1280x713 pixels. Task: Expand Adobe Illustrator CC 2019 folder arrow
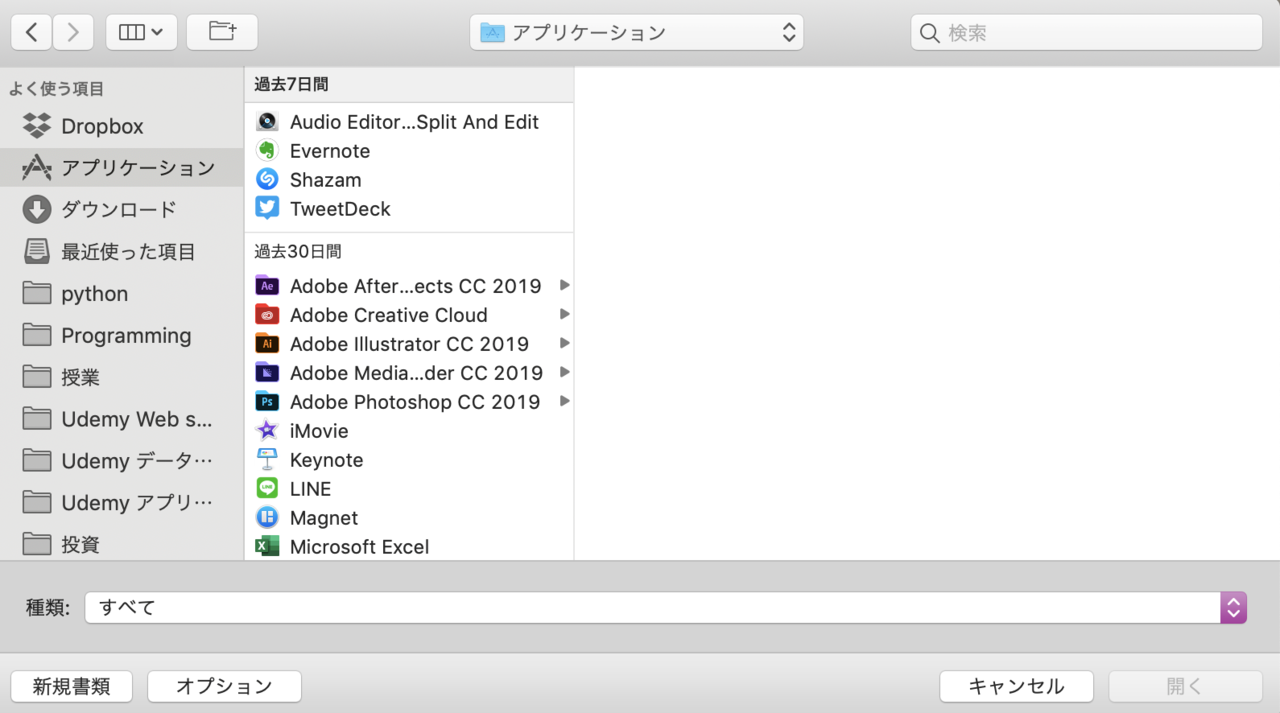(565, 344)
